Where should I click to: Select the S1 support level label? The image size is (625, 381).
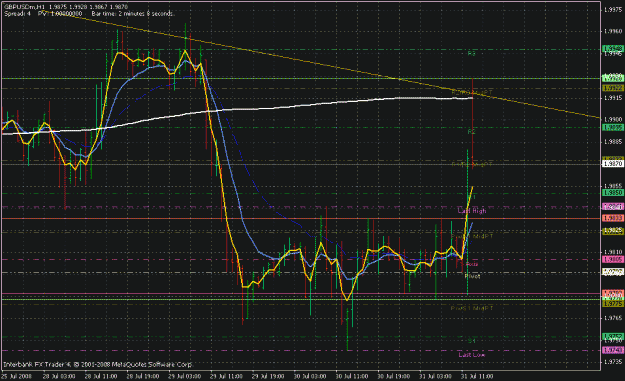pos(472,341)
